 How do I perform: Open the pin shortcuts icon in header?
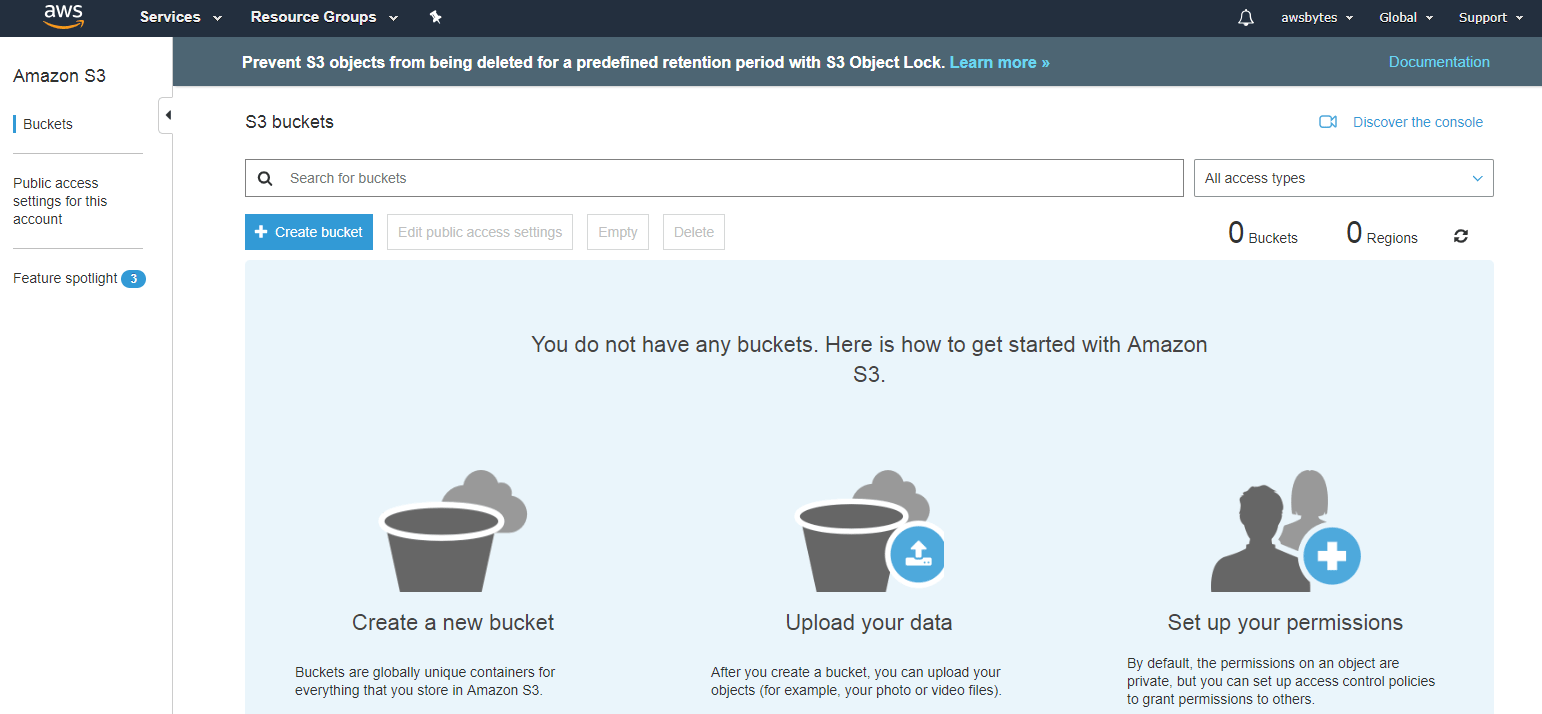435,17
